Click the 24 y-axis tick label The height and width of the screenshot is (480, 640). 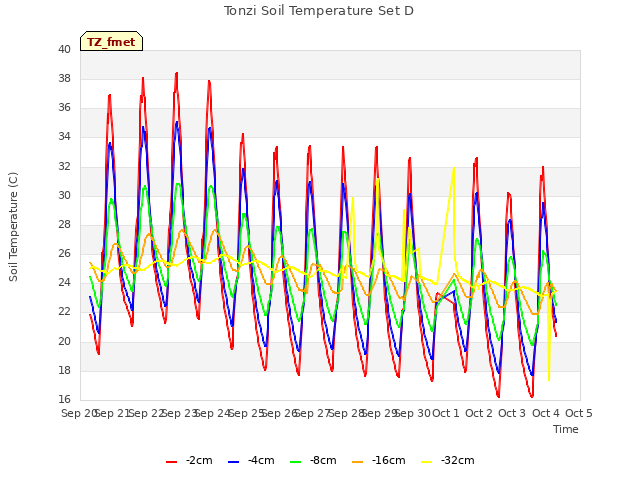[64, 283]
